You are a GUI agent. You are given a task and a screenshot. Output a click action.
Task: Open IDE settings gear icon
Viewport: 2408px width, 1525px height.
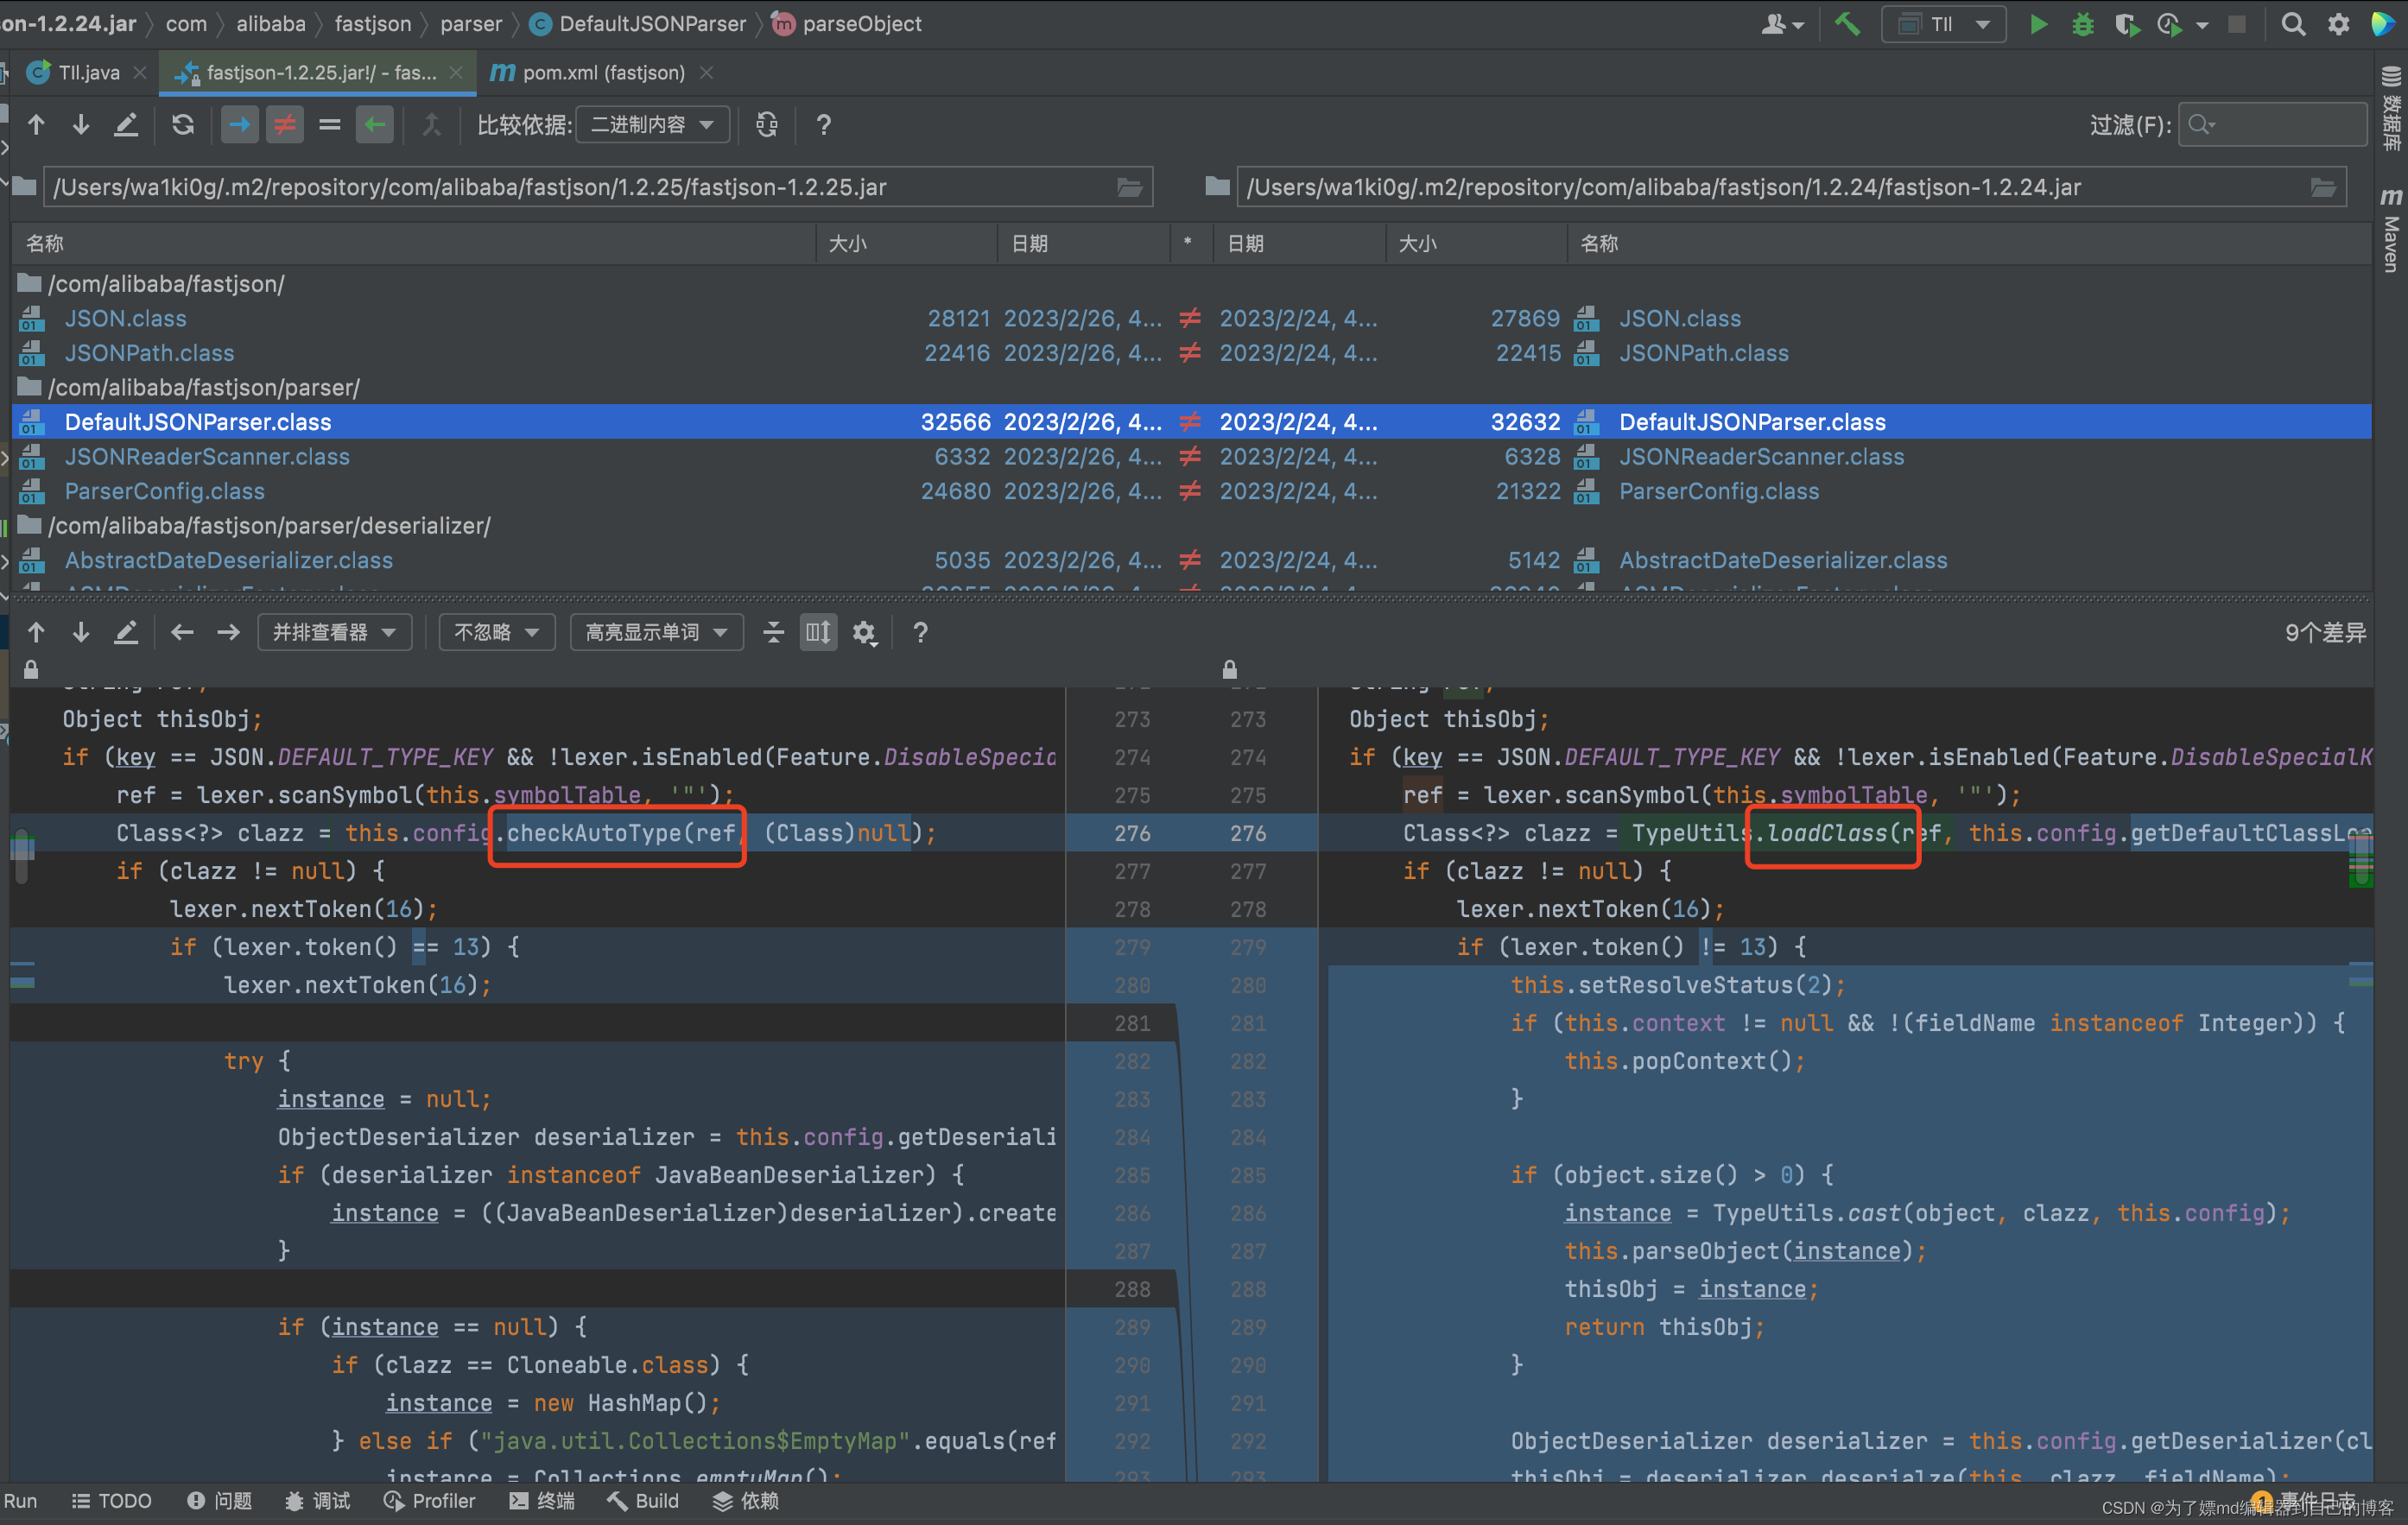pos(2338,23)
